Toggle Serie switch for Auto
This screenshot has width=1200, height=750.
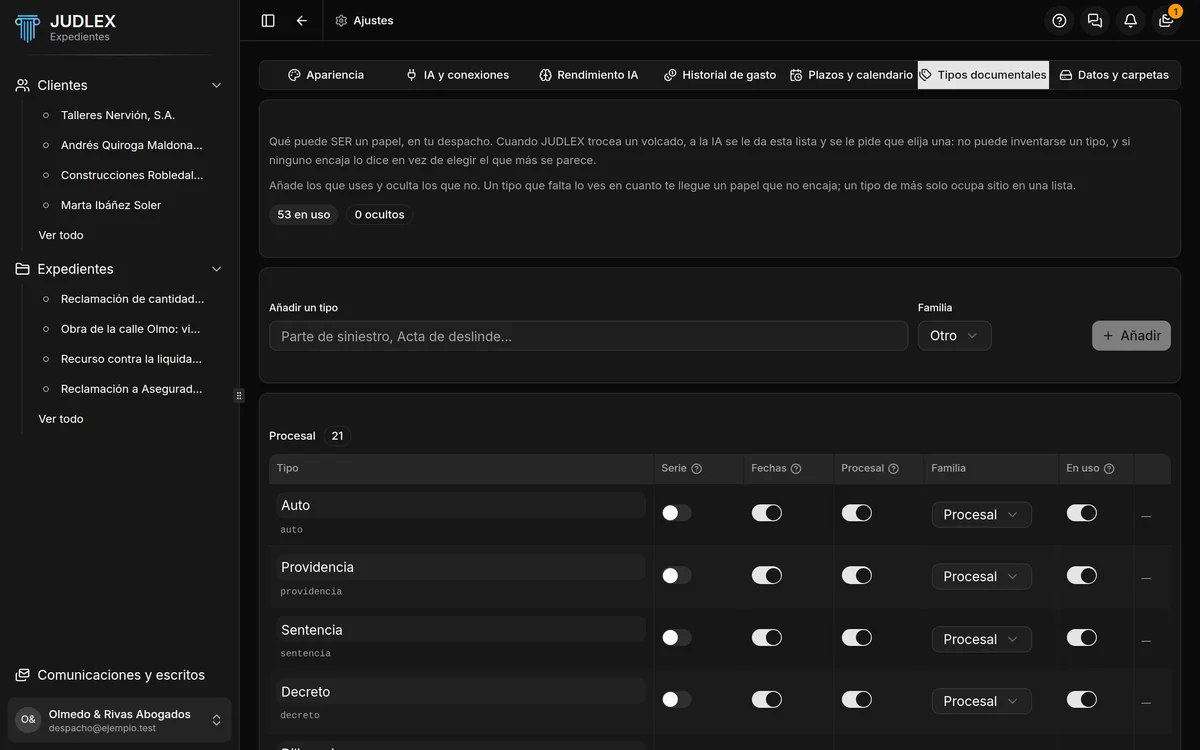pyautogui.click(x=676, y=513)
